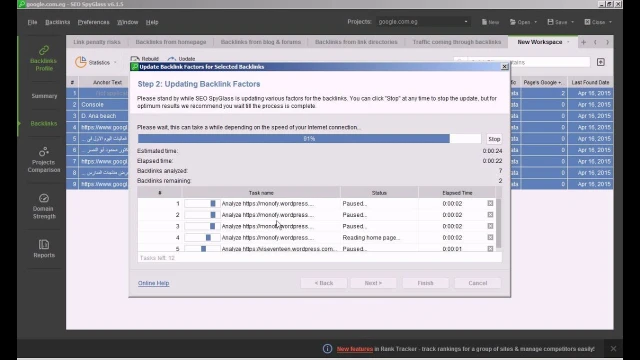The height and width of the screenshot is (360, 640).
Task: Sort by Status column header
Action: coord(379,193)
